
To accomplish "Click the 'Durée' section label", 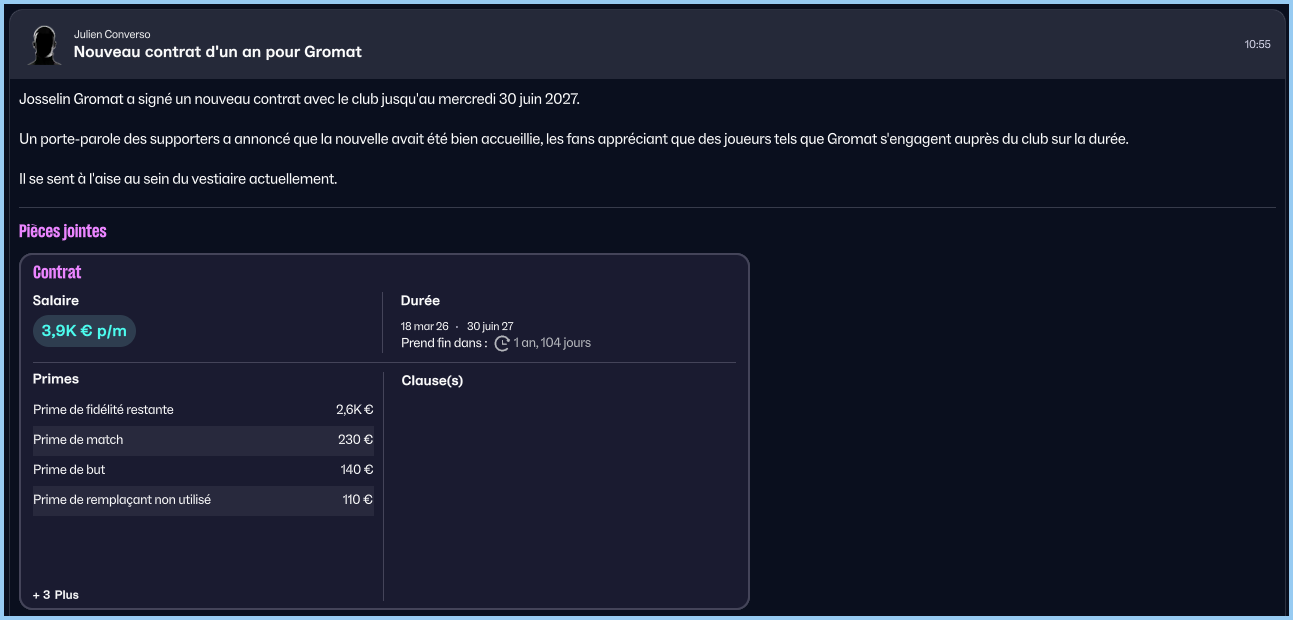I will [420, 300].
